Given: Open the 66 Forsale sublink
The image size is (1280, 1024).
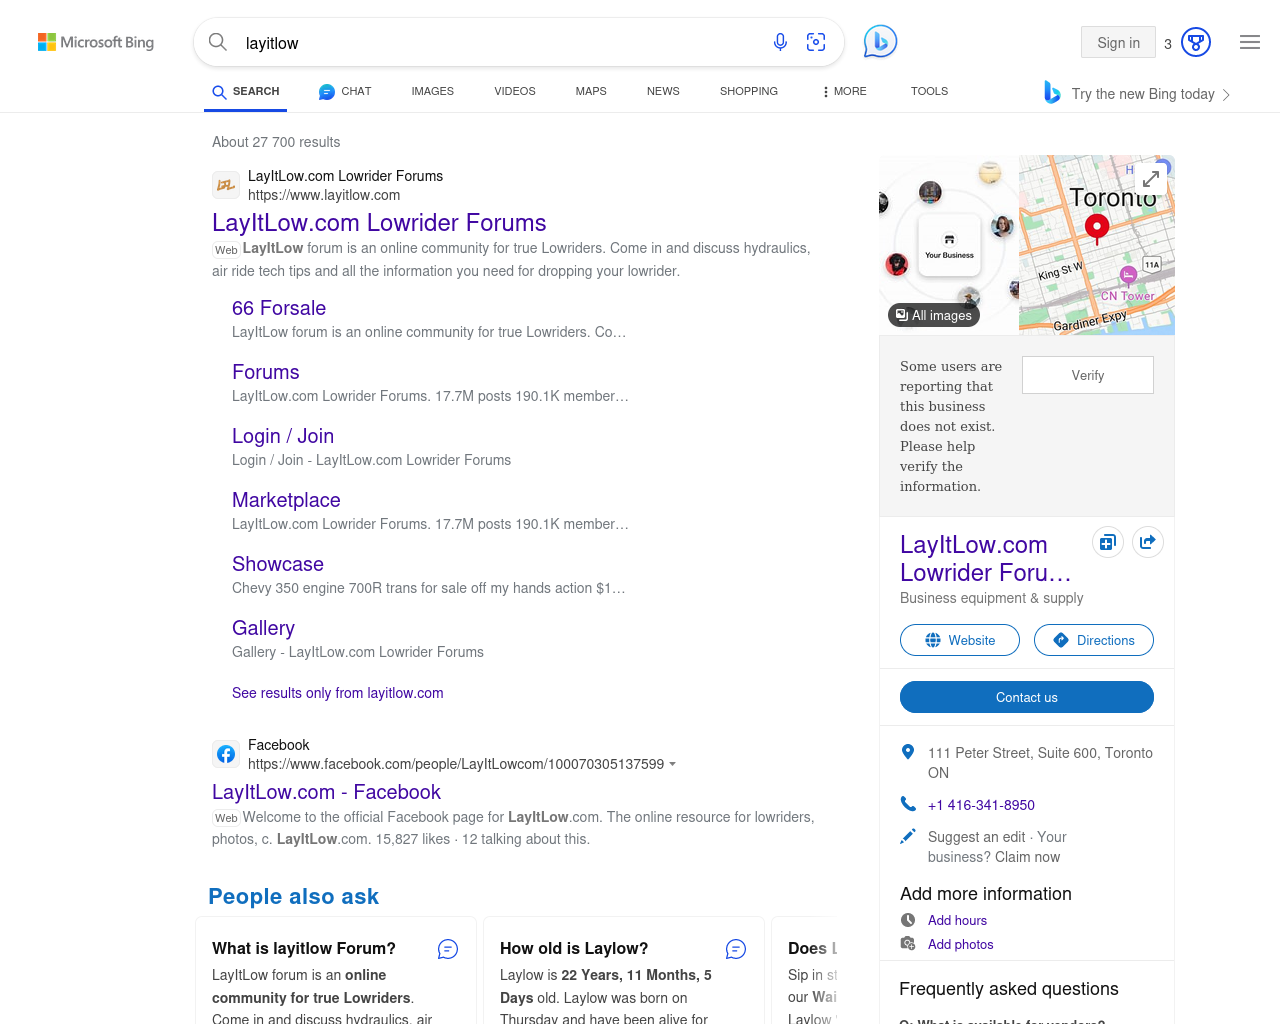Looking at the screenshot, I should [279, 308].
